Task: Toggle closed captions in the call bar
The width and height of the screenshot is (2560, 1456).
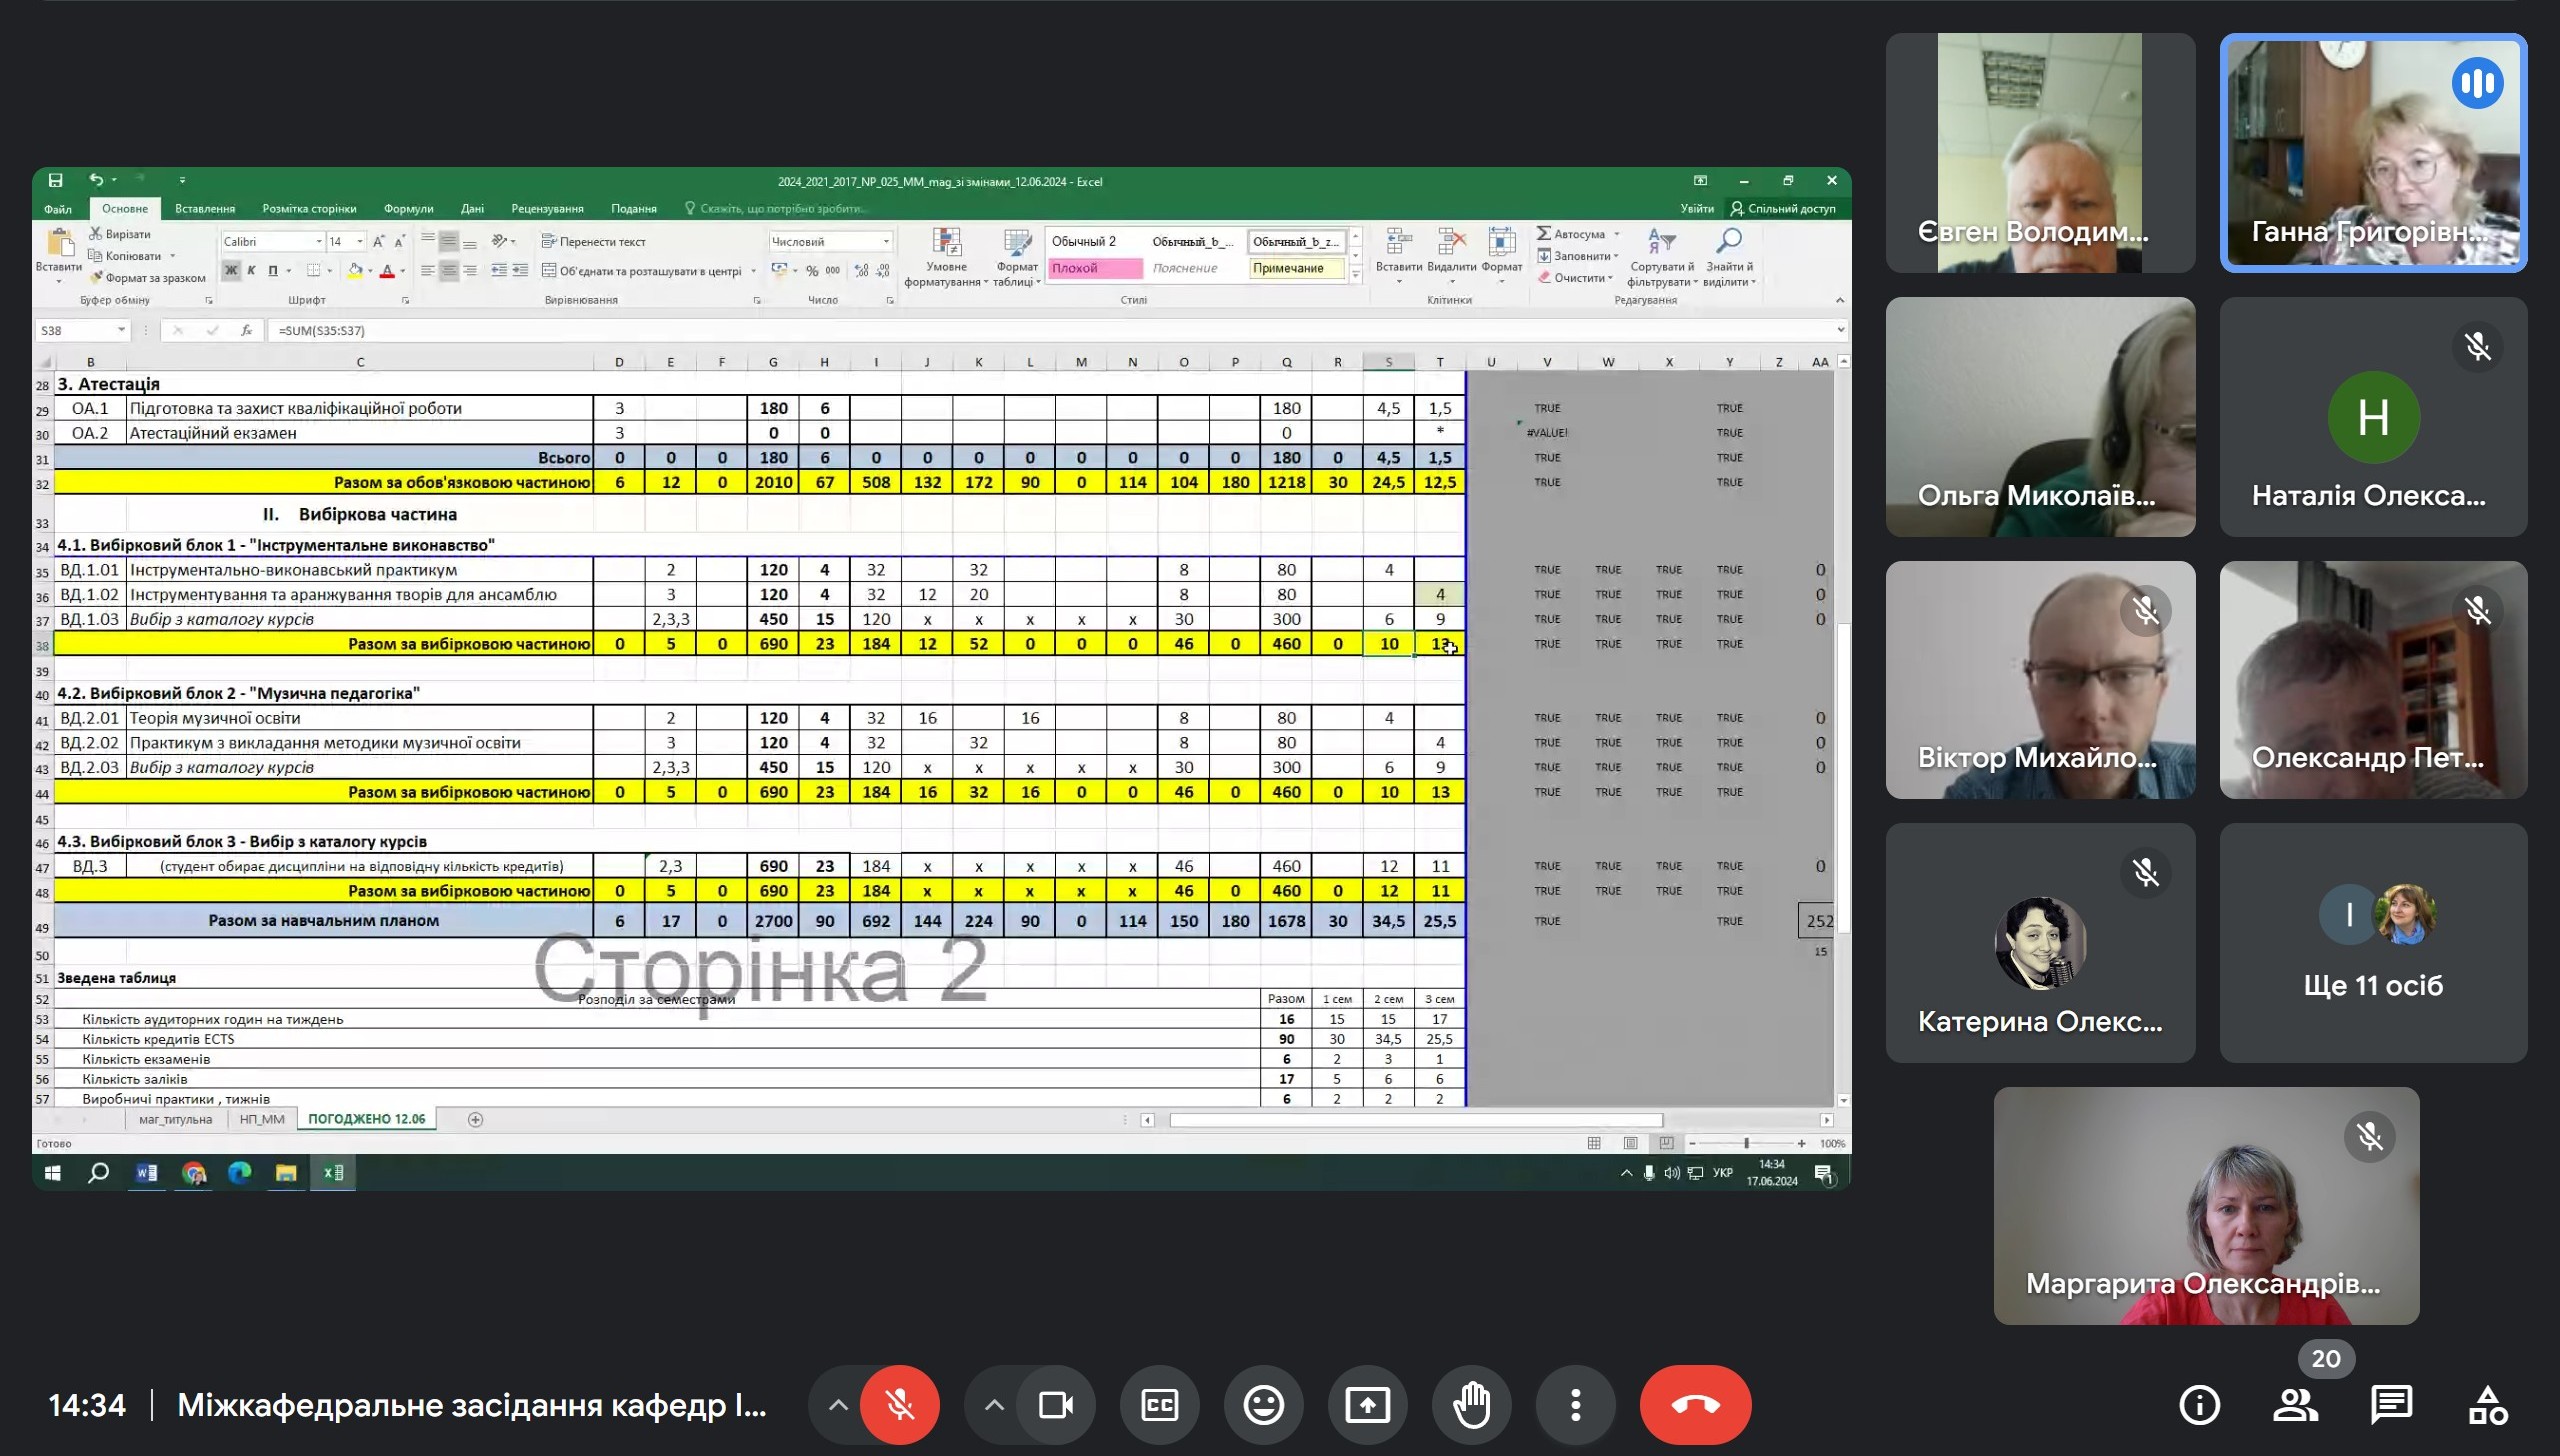Action: point(1160,1405)
